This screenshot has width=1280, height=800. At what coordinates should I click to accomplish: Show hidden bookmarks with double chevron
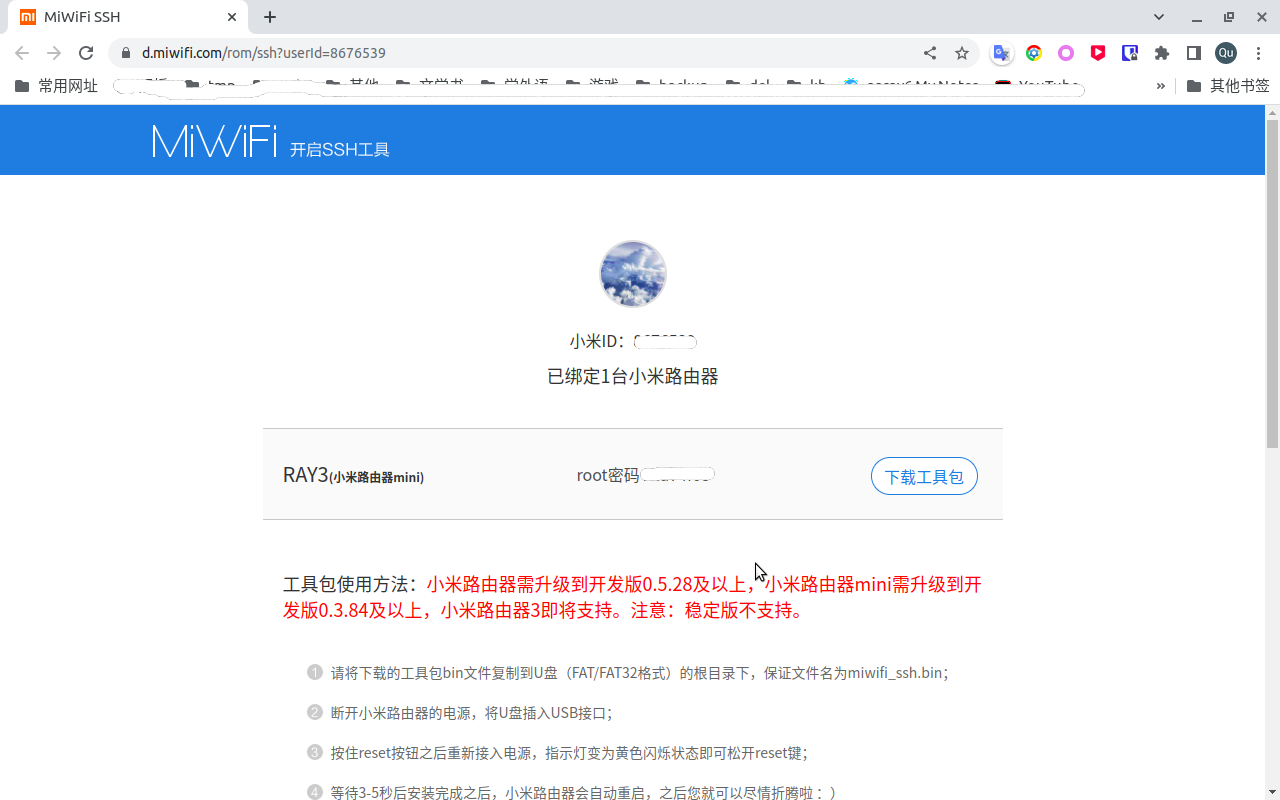pyautogui.click(x=1161, y=86)
